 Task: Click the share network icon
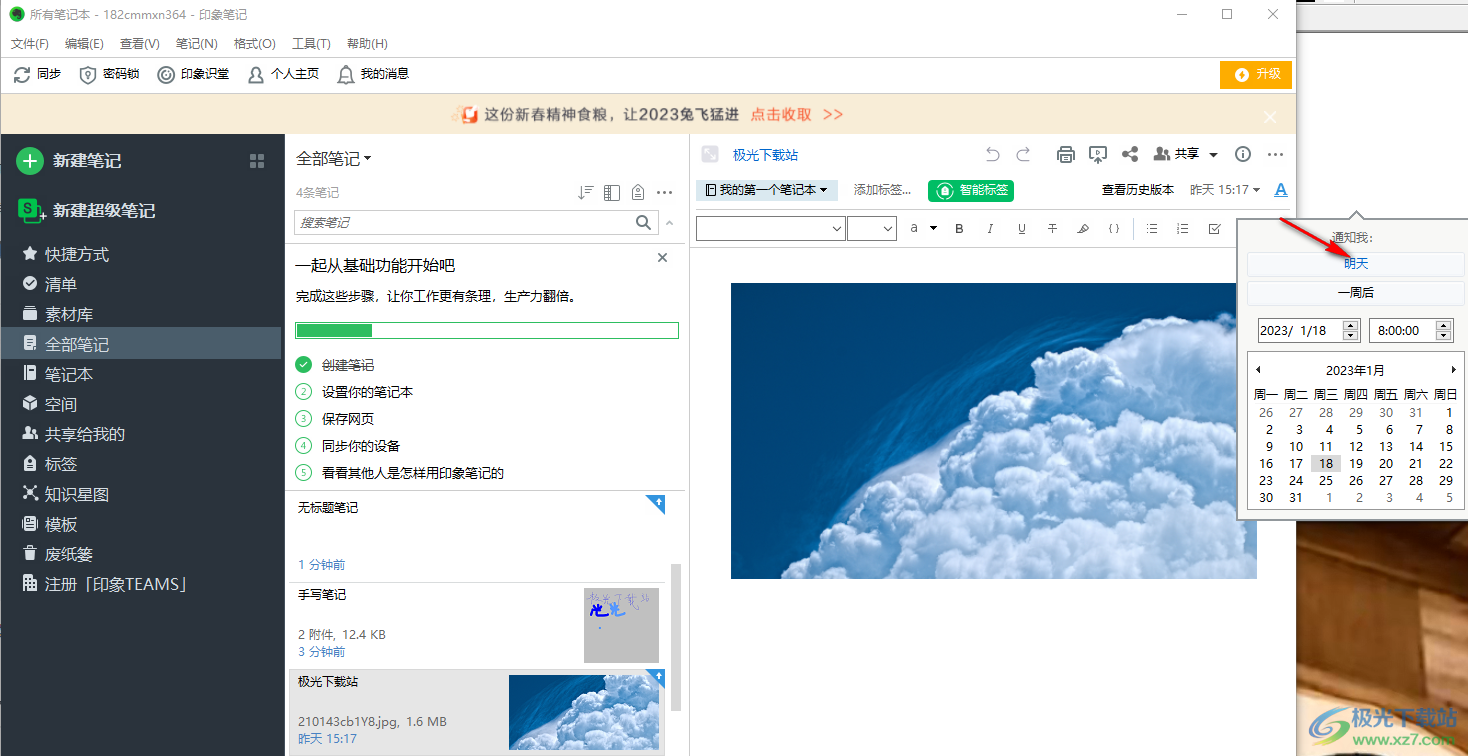1130,154
